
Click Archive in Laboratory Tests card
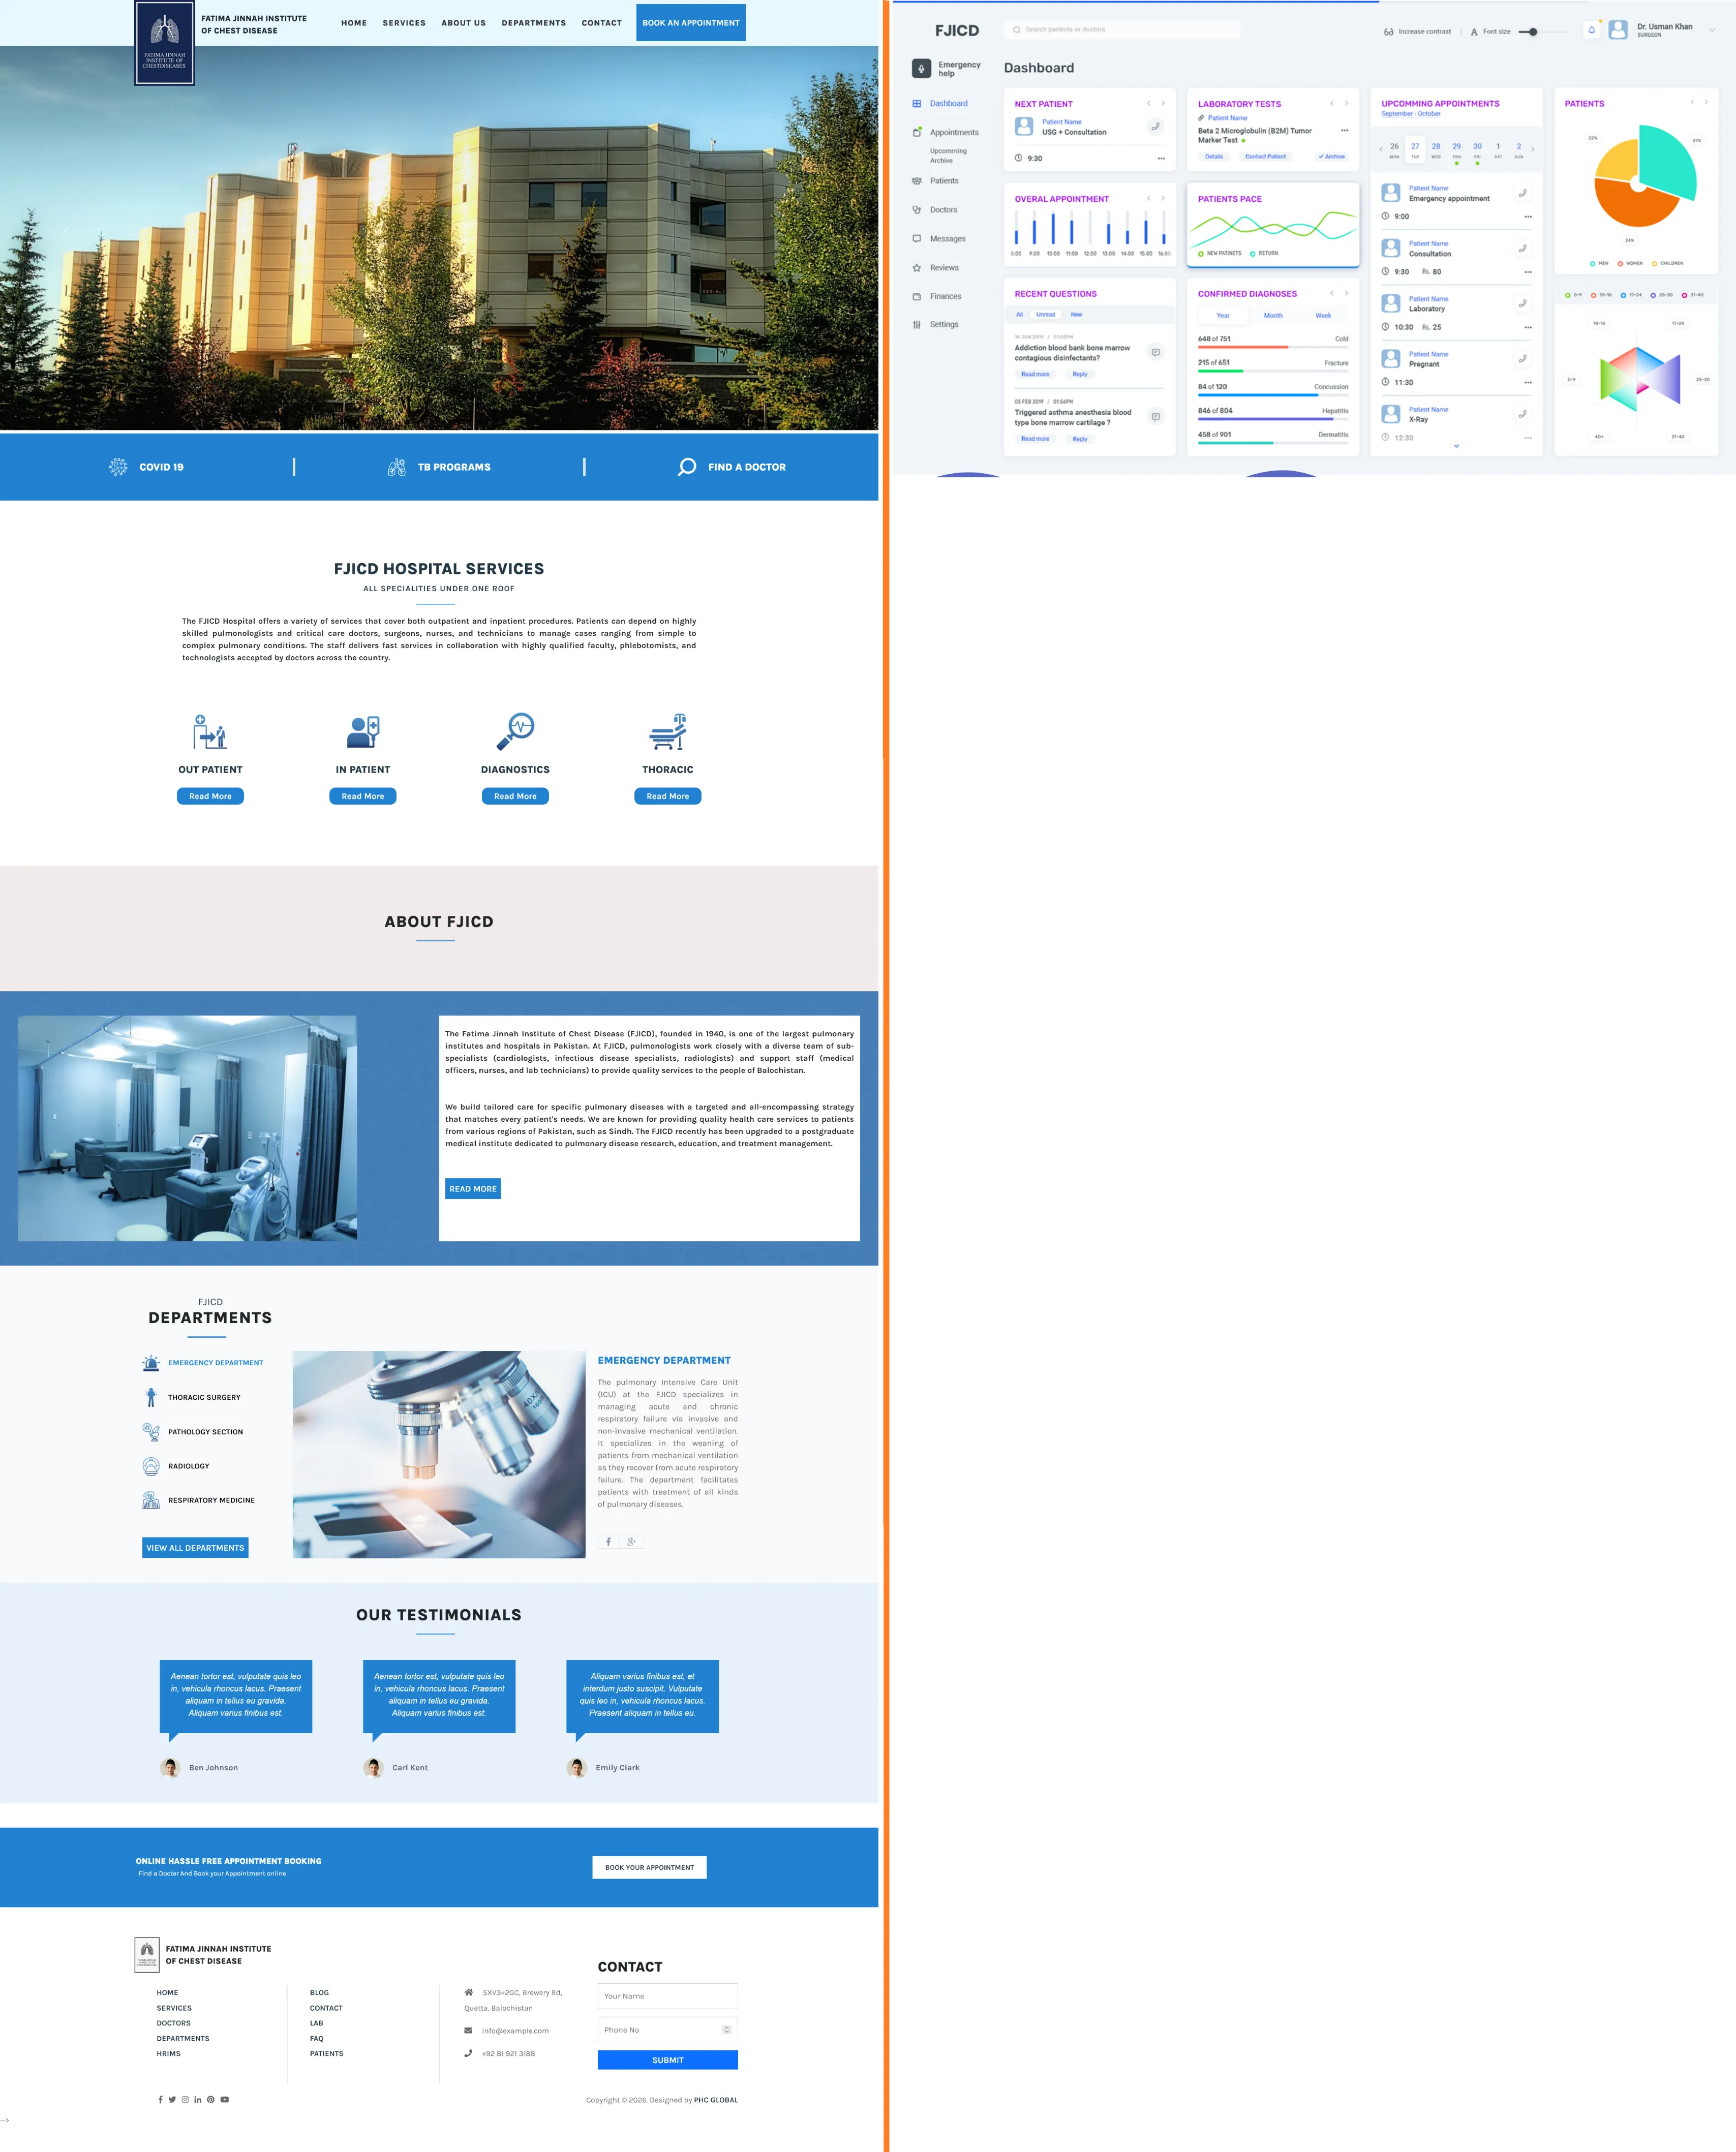pos(1331,157)
